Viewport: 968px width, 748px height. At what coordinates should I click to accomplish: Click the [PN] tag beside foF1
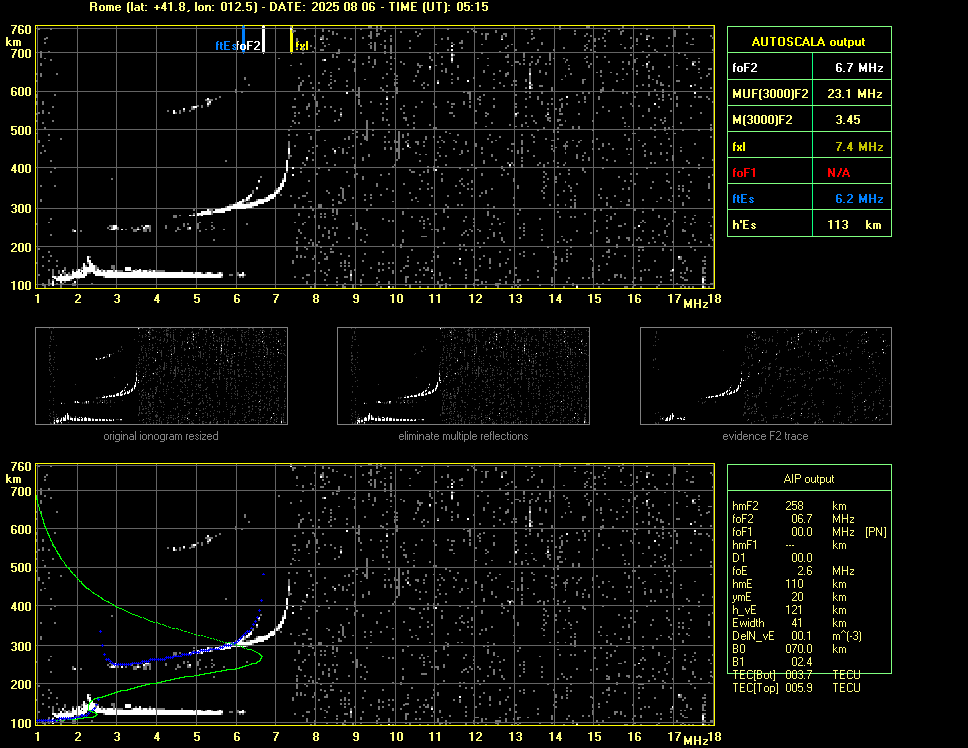pyautogui.click(x=876, y=532)
